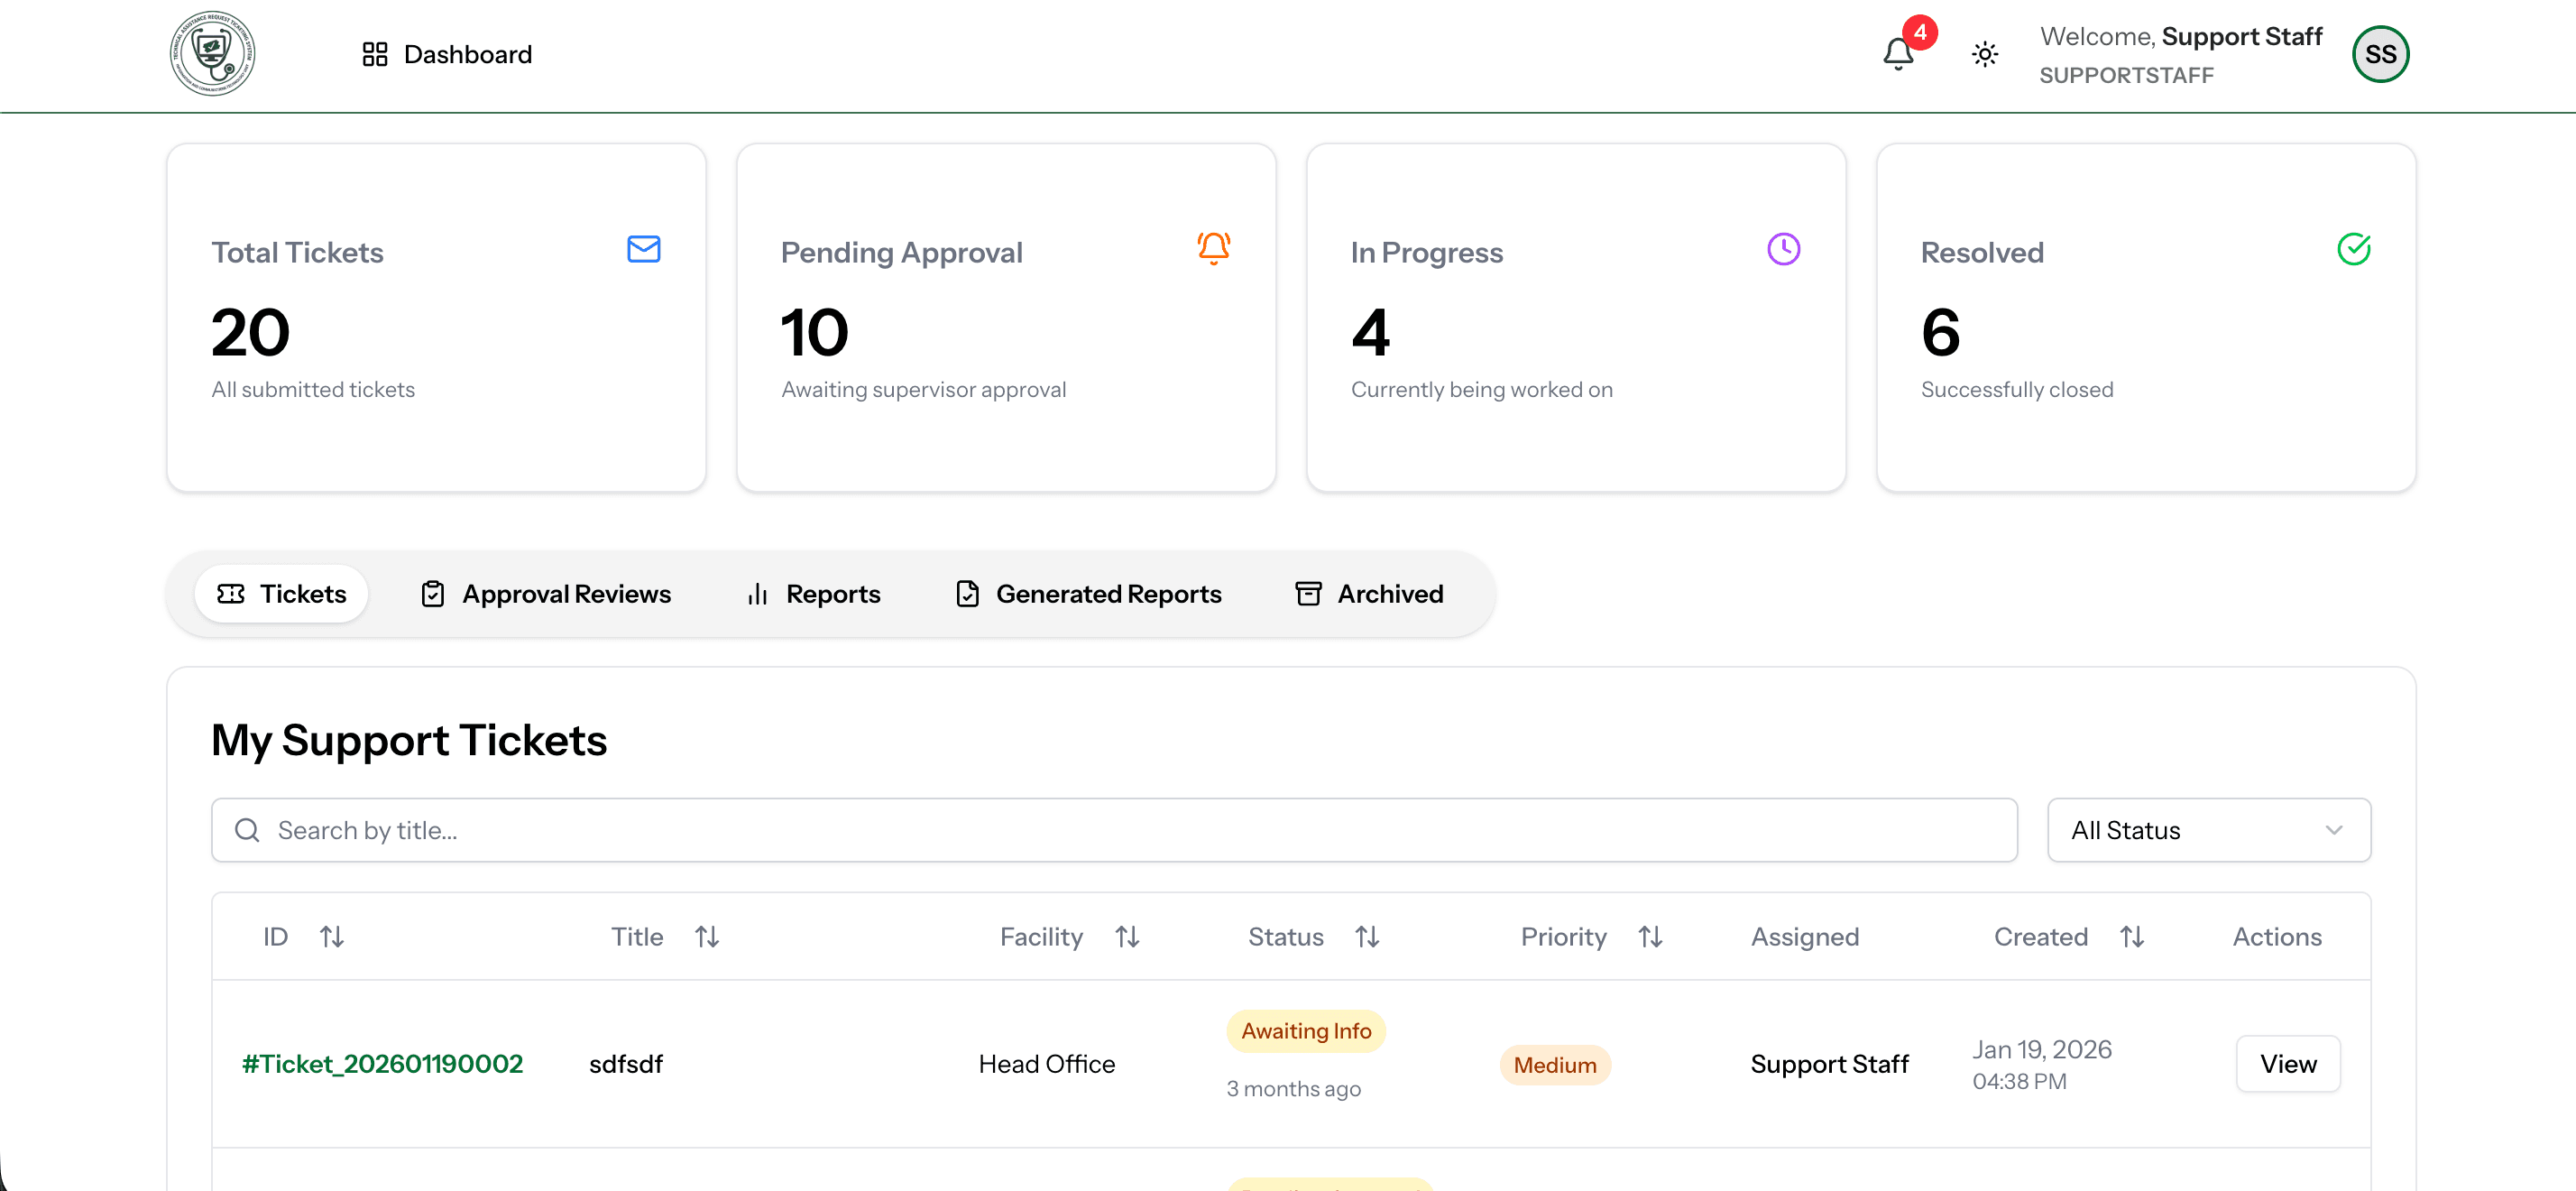
Task: Click the Assigned column header
Action: pyautogui.click(x=1805, y=937)
